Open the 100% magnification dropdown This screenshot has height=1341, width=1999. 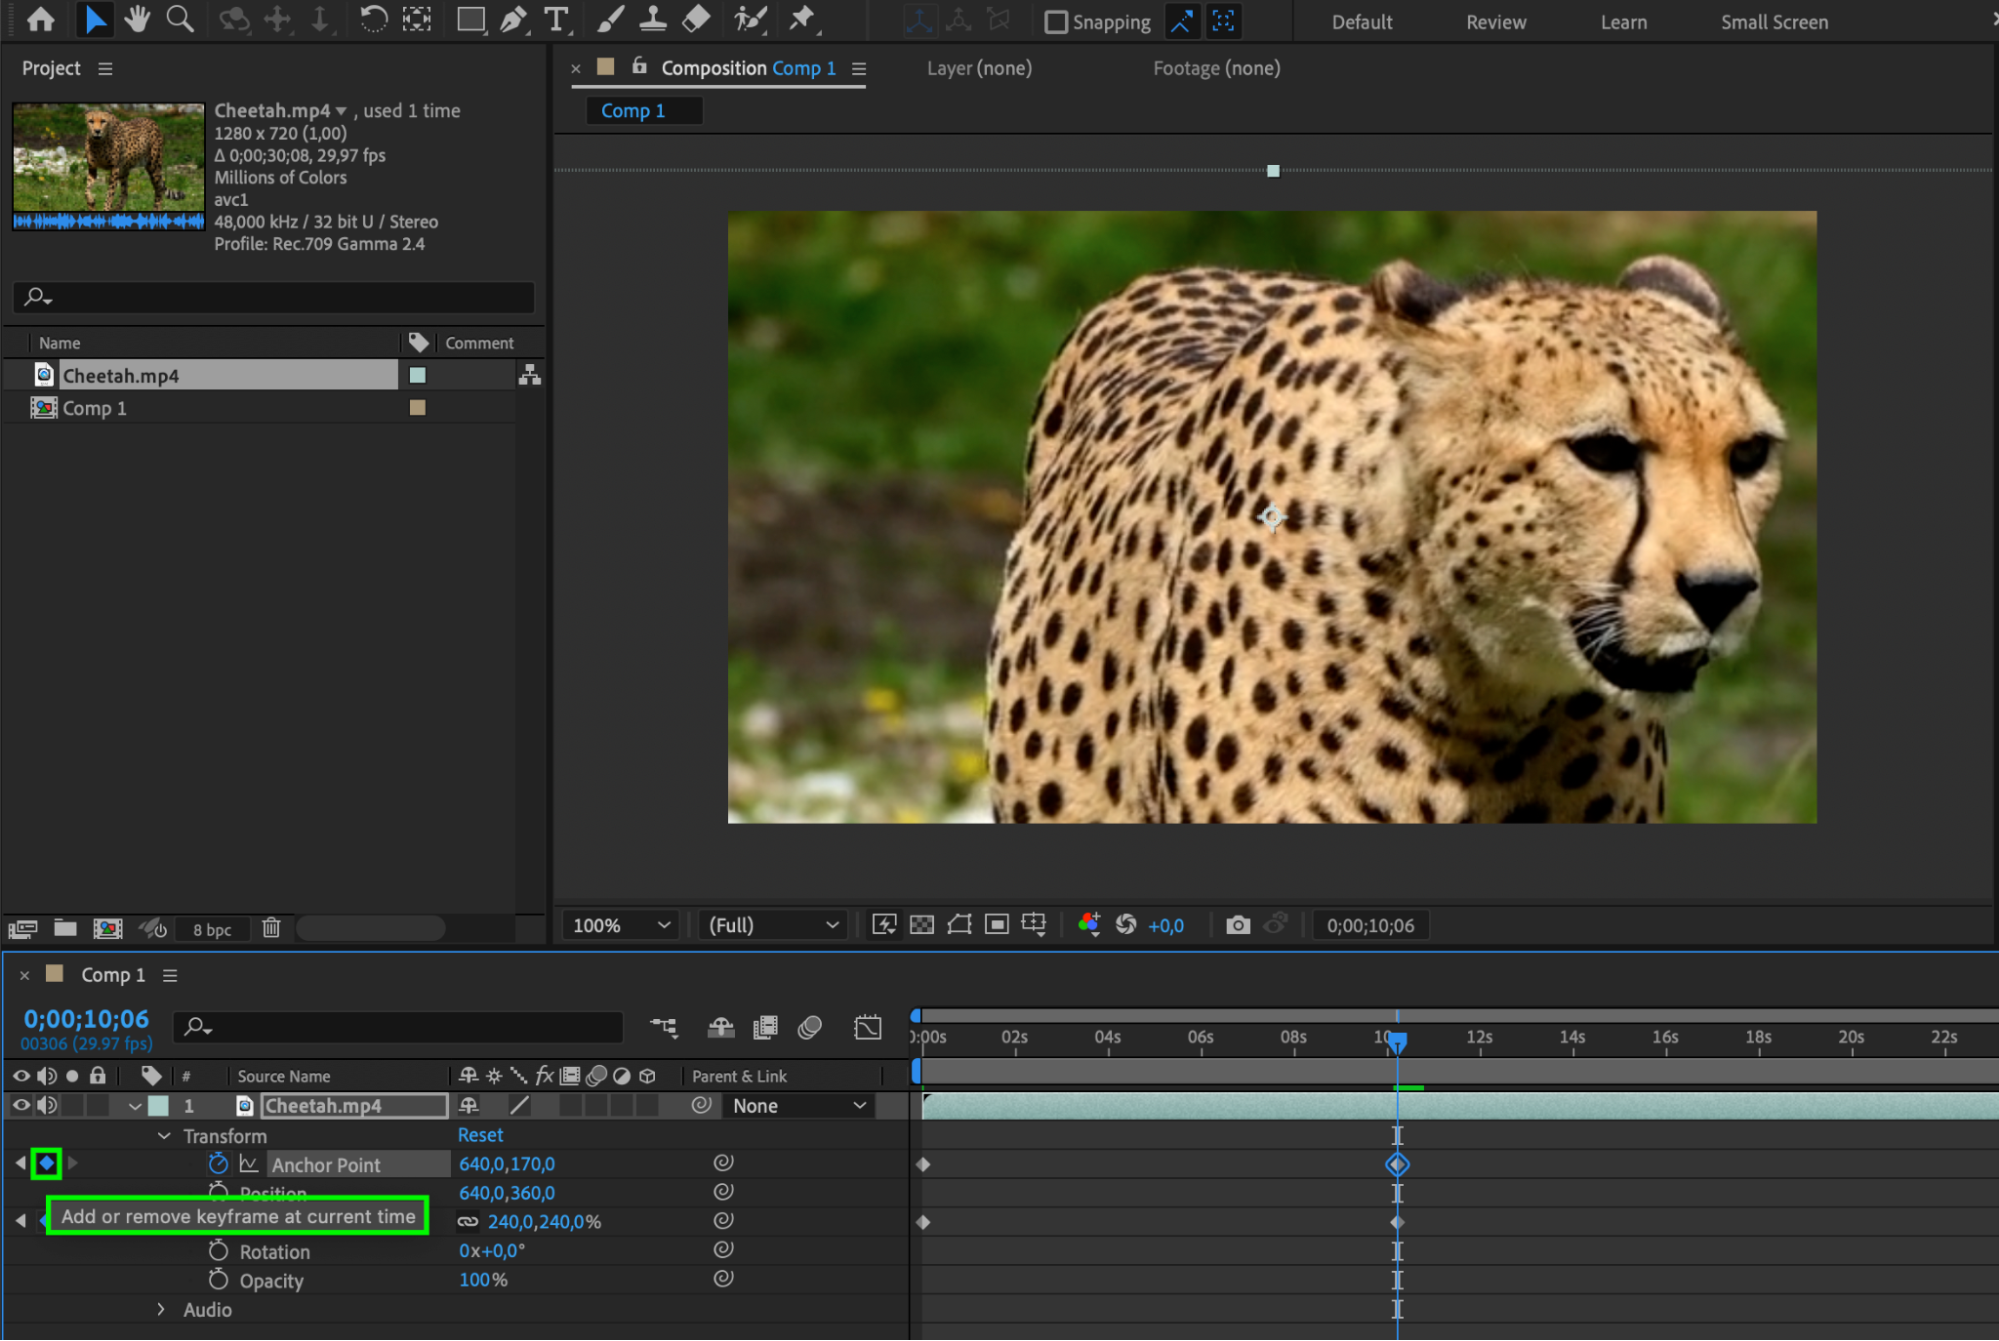620,925
